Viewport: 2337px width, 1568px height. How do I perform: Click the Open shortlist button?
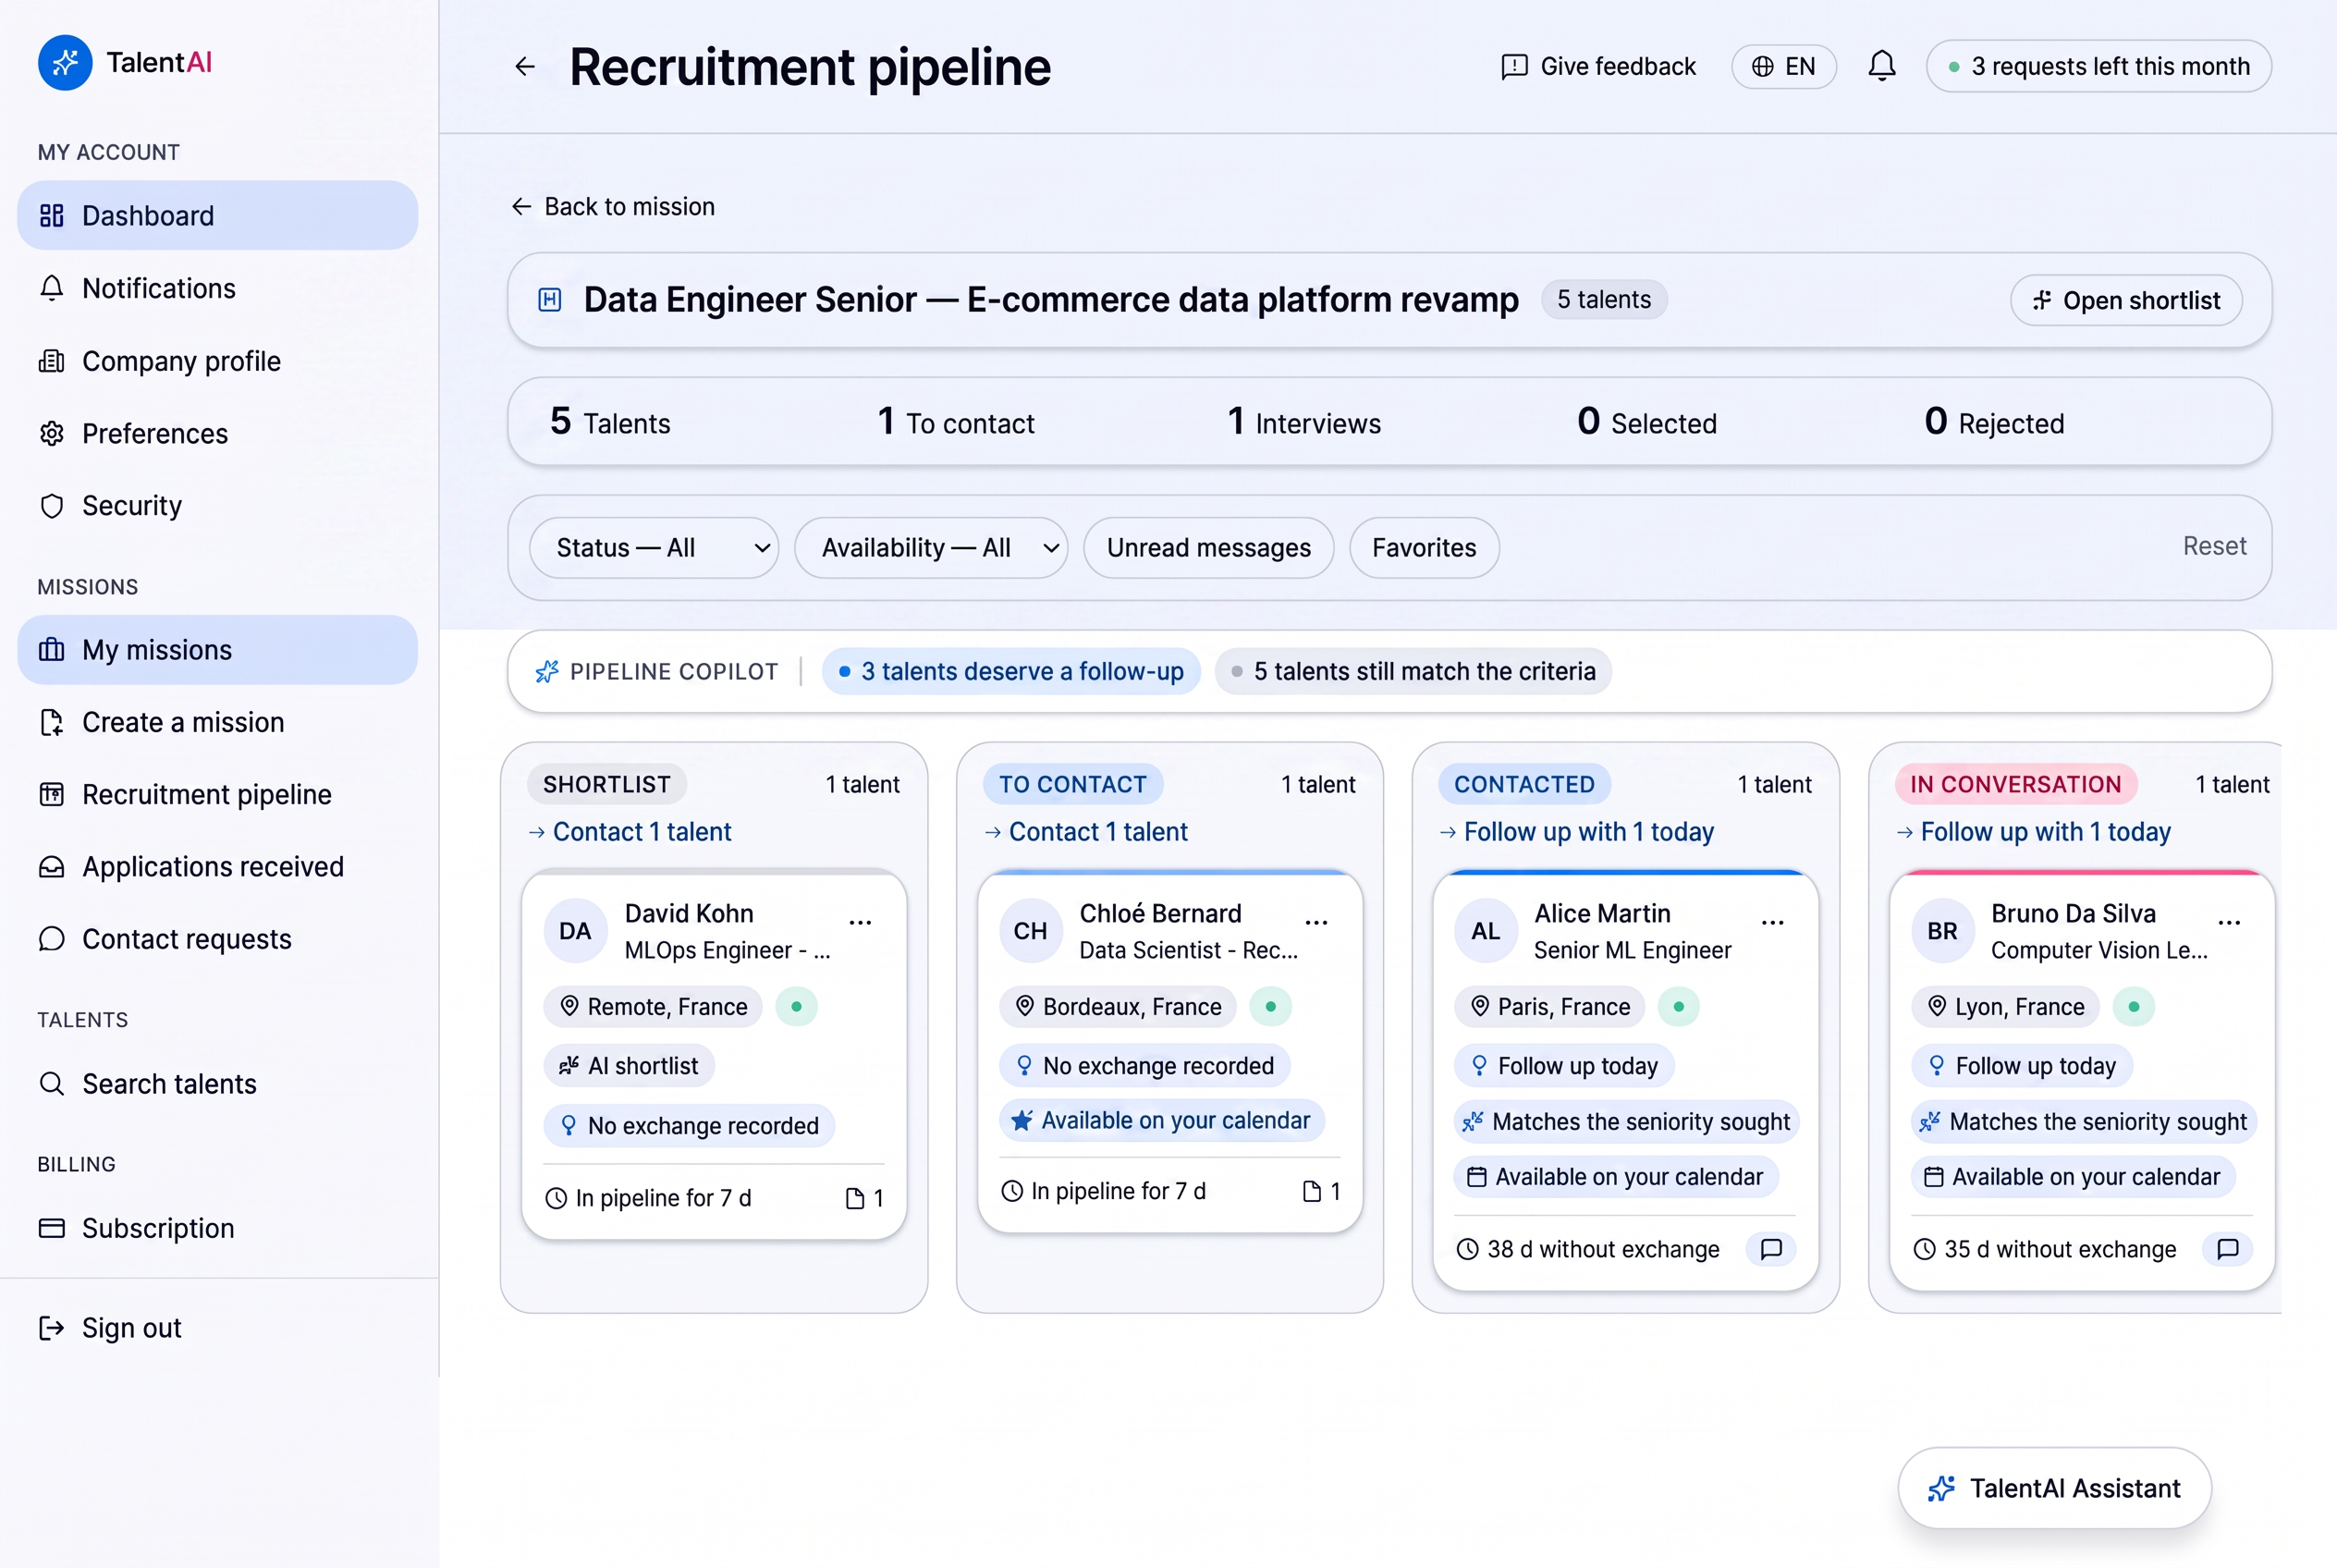click(2126, 301)
